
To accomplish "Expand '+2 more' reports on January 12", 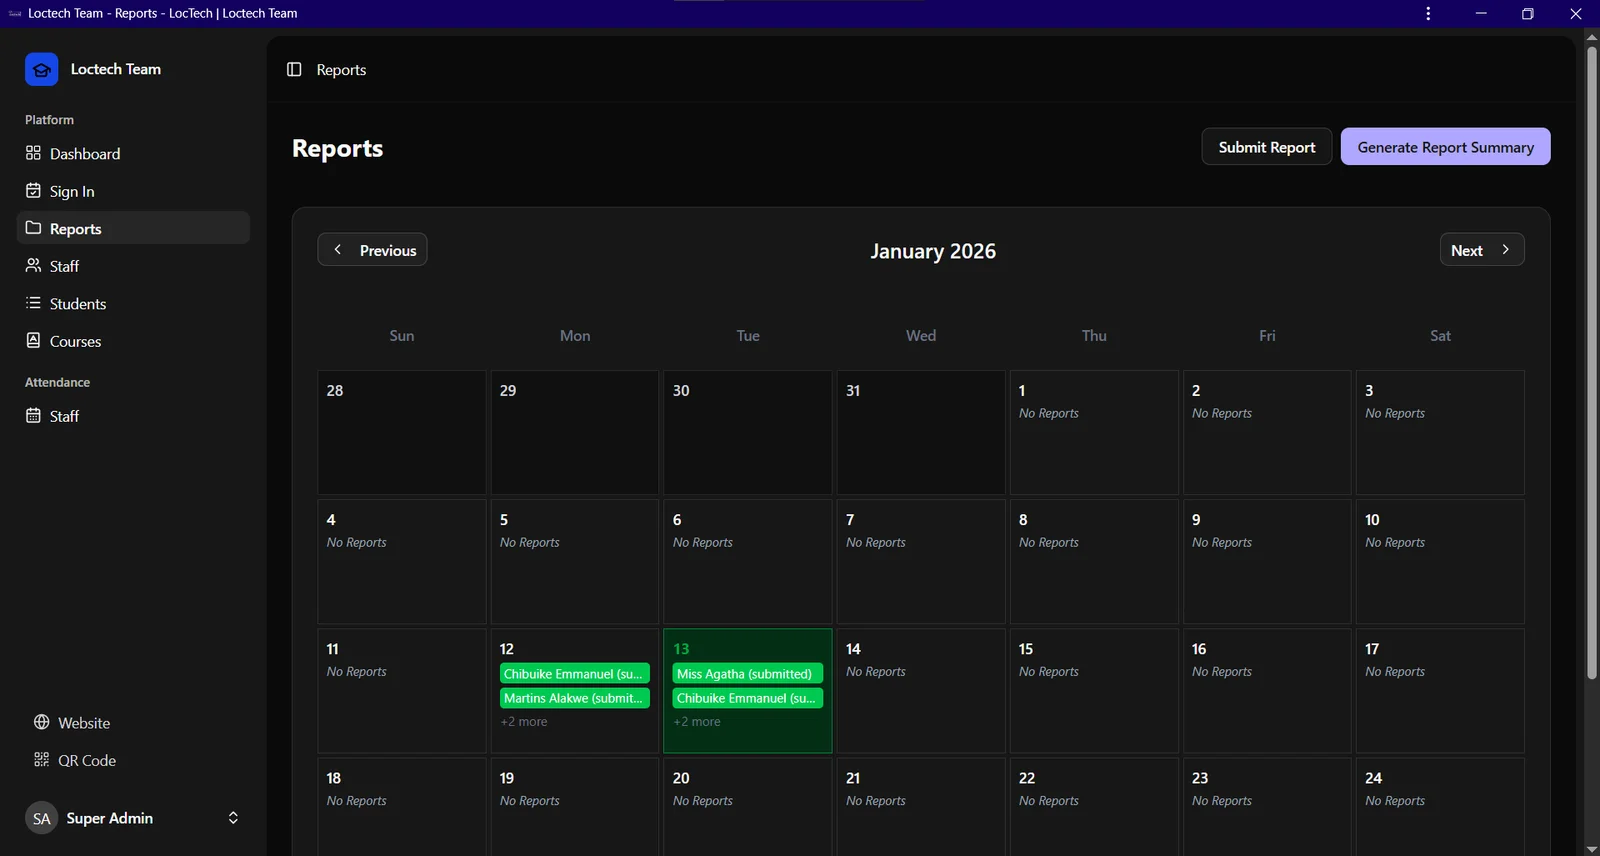I will (524, 722).
